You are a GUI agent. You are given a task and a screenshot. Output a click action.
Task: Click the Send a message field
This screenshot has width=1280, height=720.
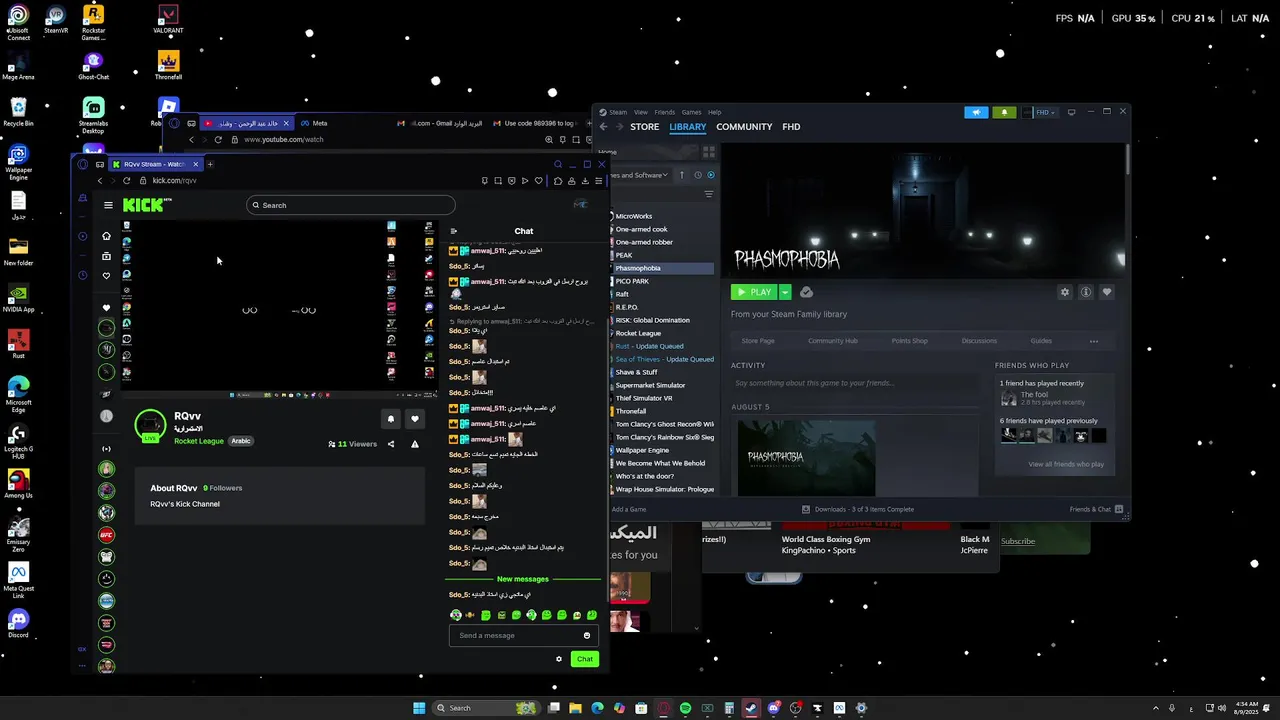(x=522, y=635)
